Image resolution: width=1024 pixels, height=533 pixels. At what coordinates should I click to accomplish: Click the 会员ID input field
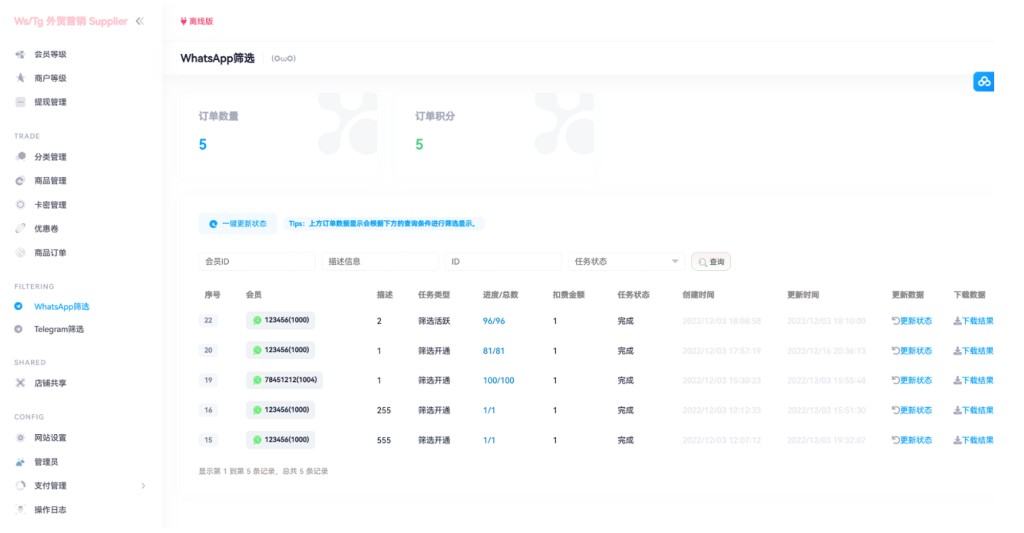[257, 261]
